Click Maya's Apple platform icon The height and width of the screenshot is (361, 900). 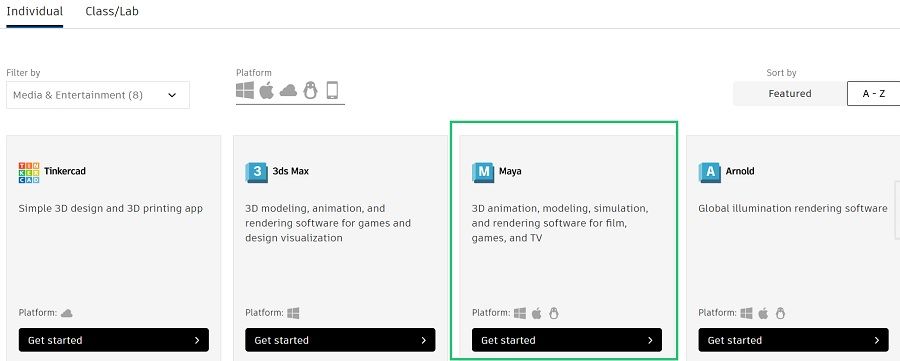point(537,313)
